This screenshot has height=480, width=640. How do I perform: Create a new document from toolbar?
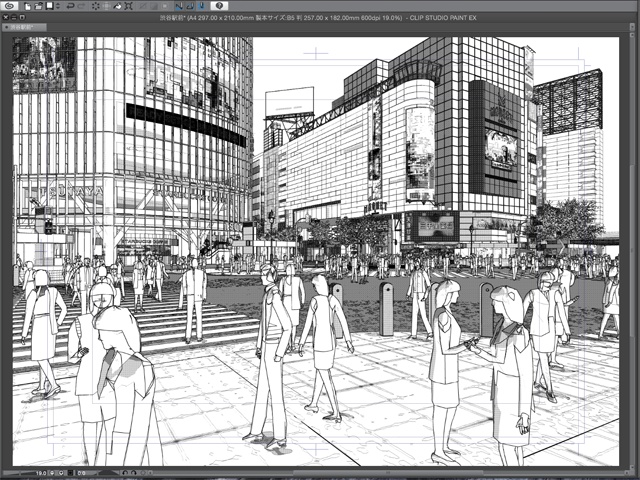(27, 6)
